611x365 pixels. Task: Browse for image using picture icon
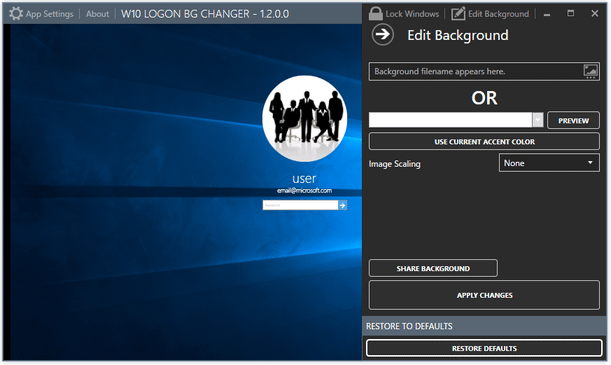(590, 71)
